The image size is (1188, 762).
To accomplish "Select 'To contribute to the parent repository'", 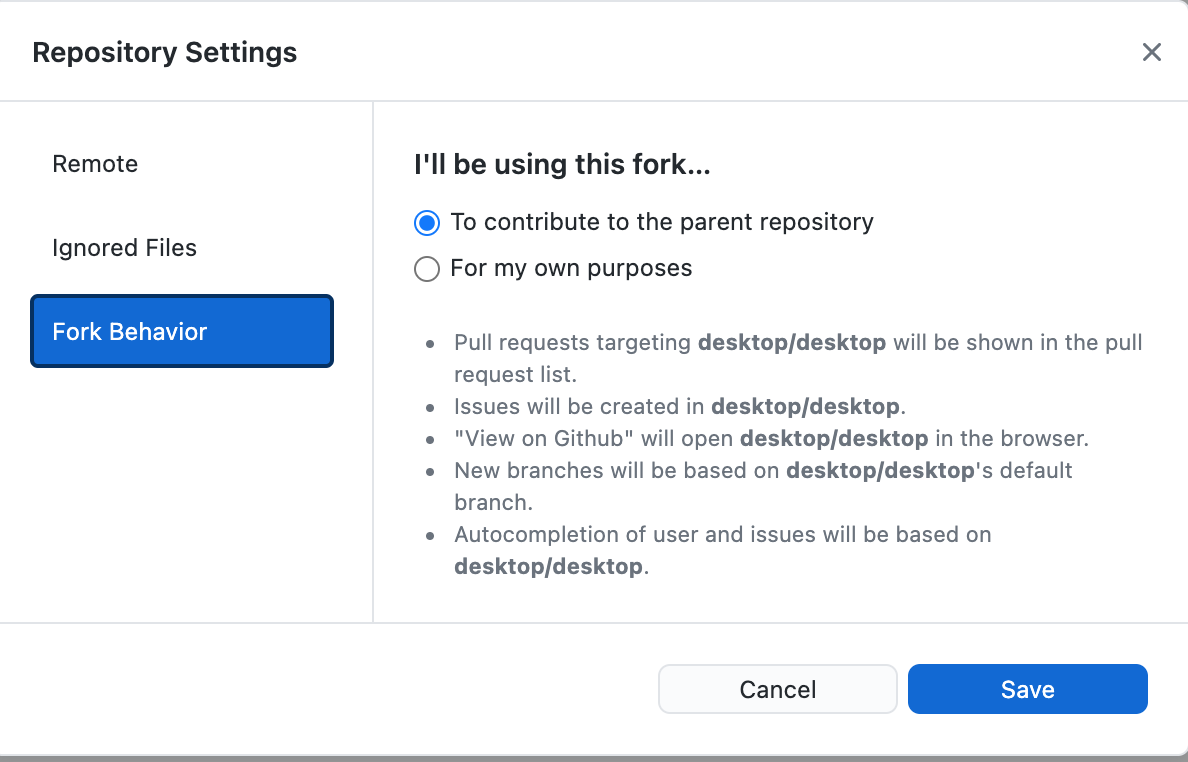I will coord(662,222).
